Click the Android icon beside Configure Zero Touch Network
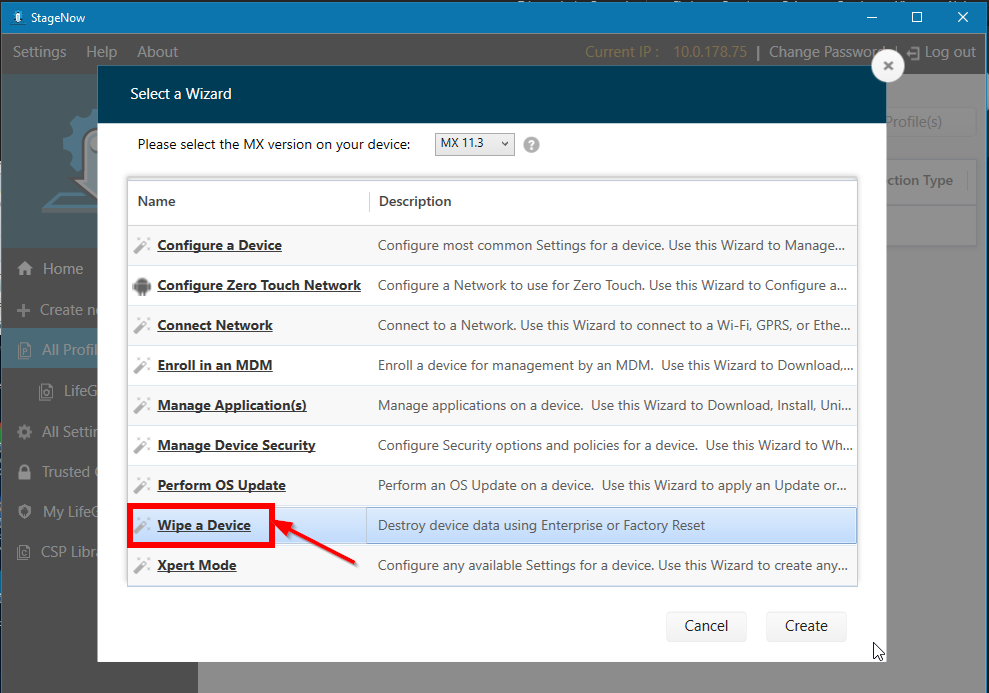 (141, 285)
